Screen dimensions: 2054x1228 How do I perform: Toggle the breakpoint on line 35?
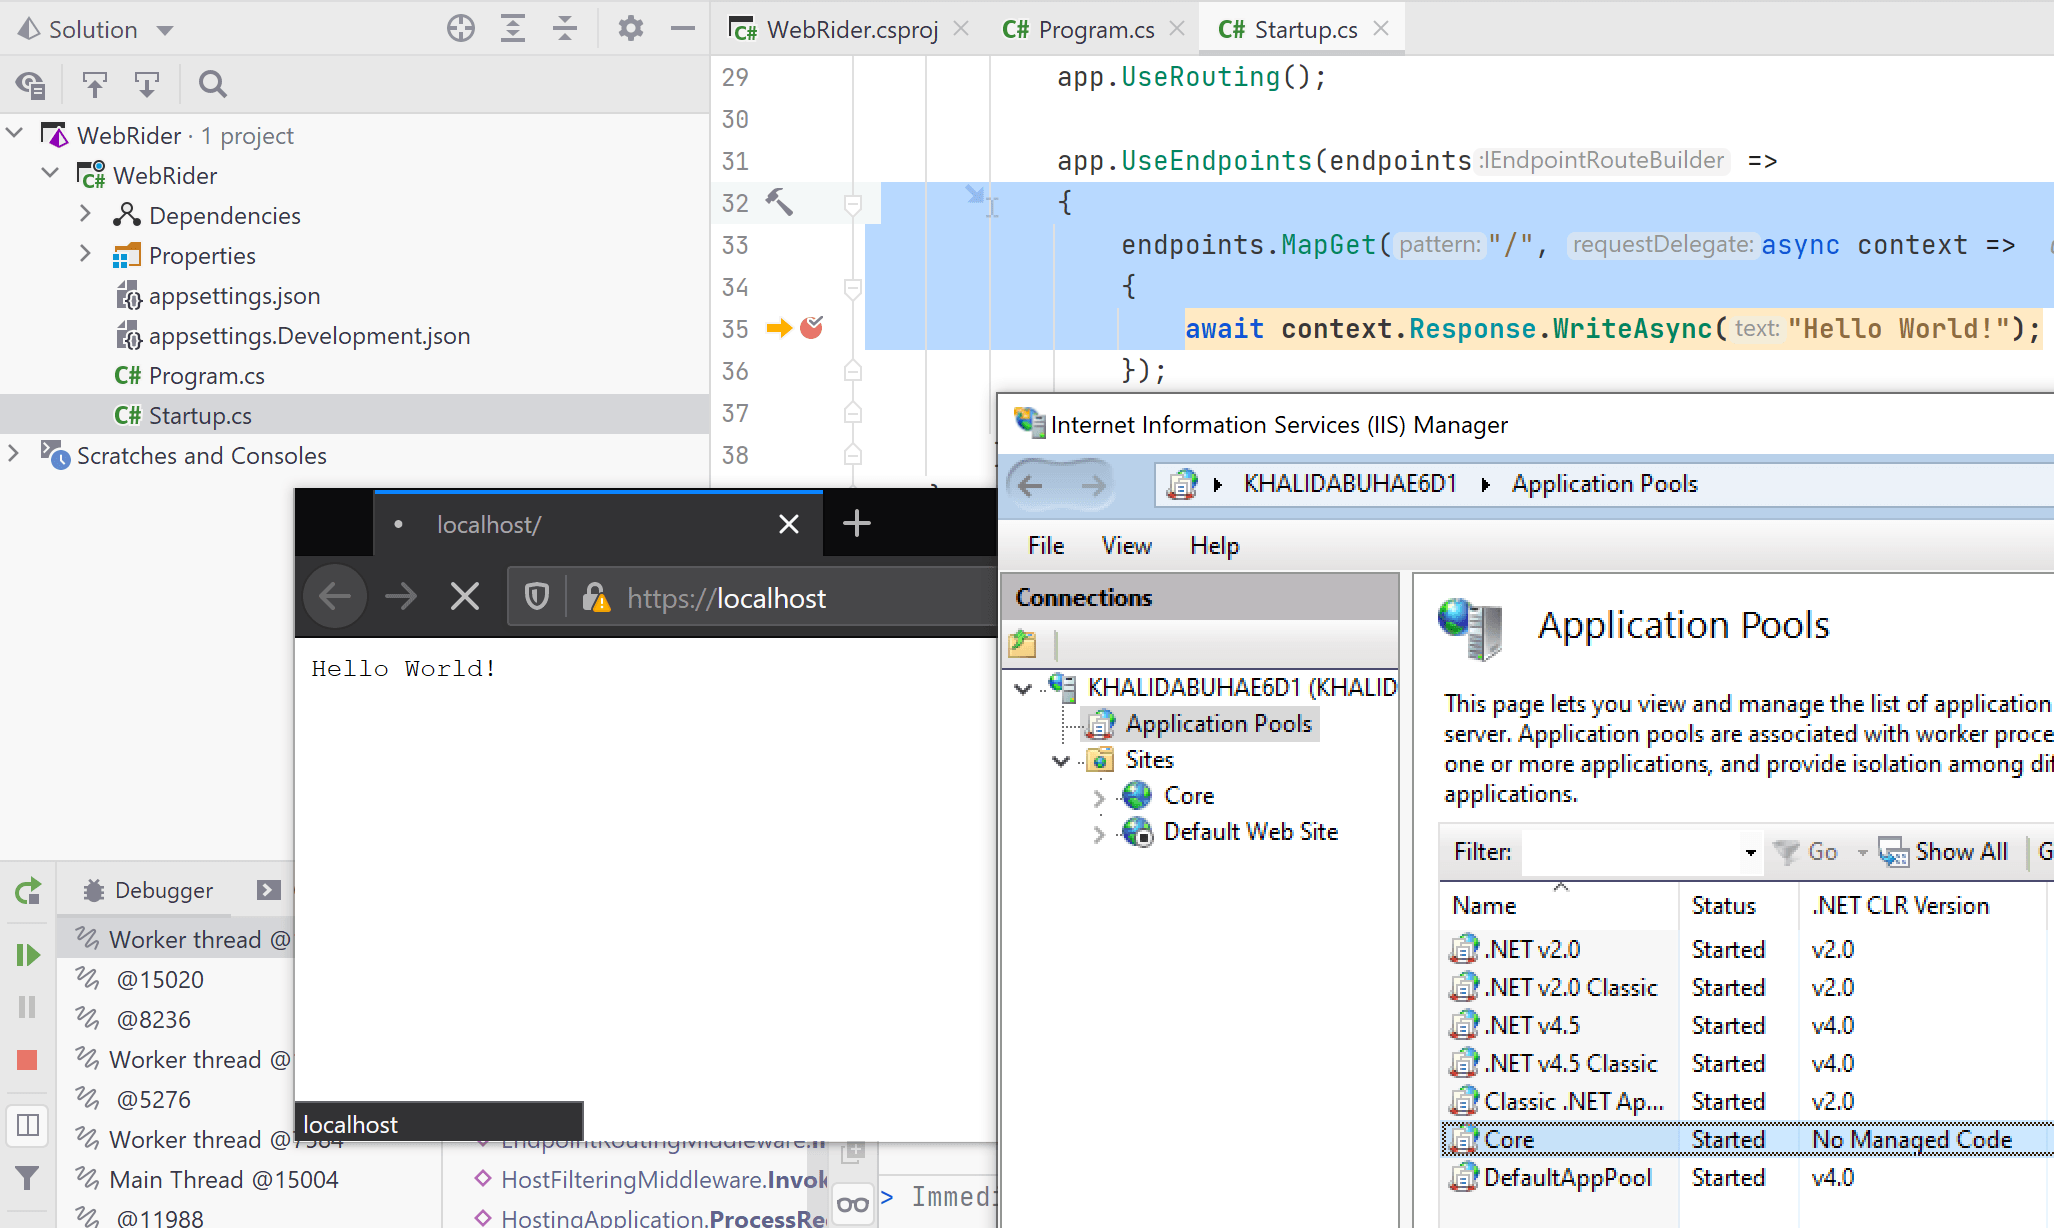[812, 327]
